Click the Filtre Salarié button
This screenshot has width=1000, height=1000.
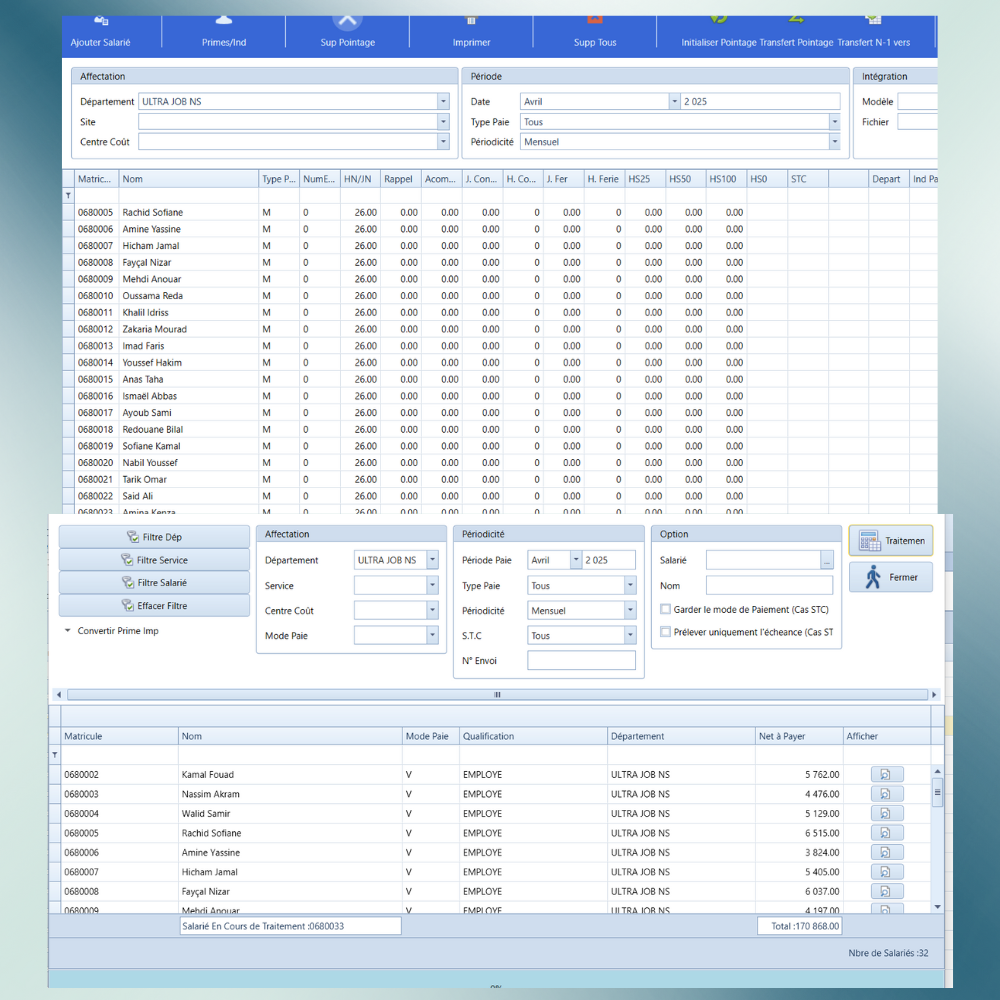pos(154,583)
